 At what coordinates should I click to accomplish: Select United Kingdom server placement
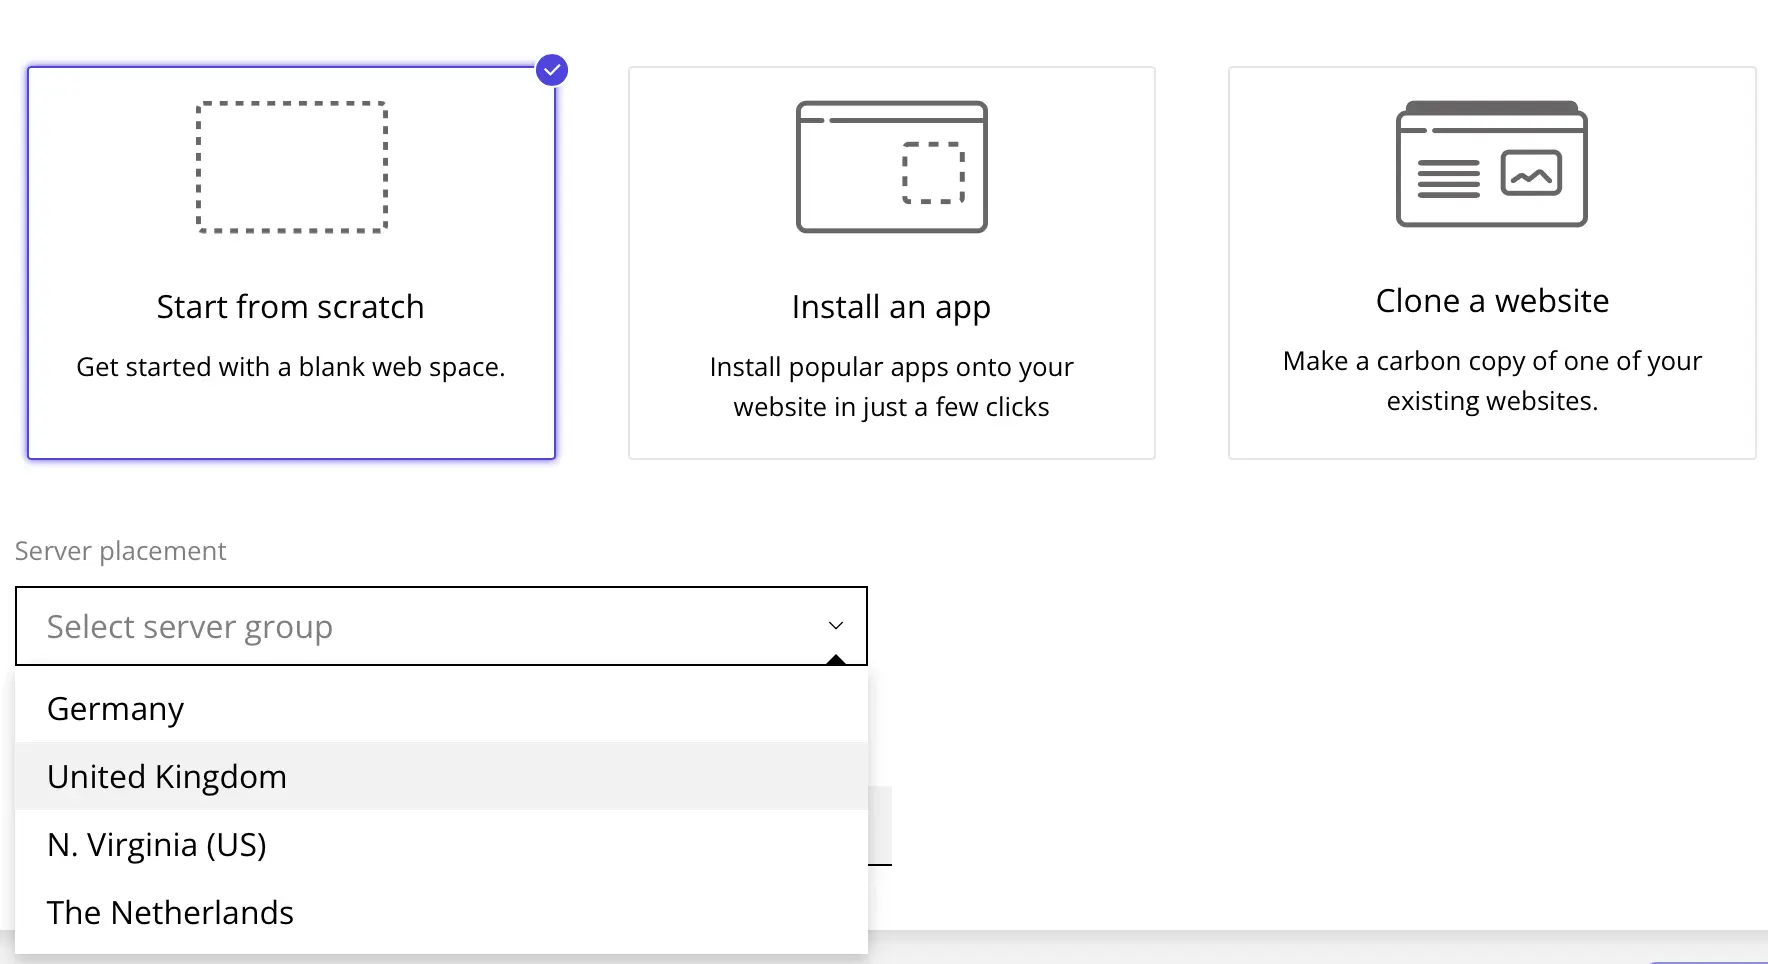point(167,777)
